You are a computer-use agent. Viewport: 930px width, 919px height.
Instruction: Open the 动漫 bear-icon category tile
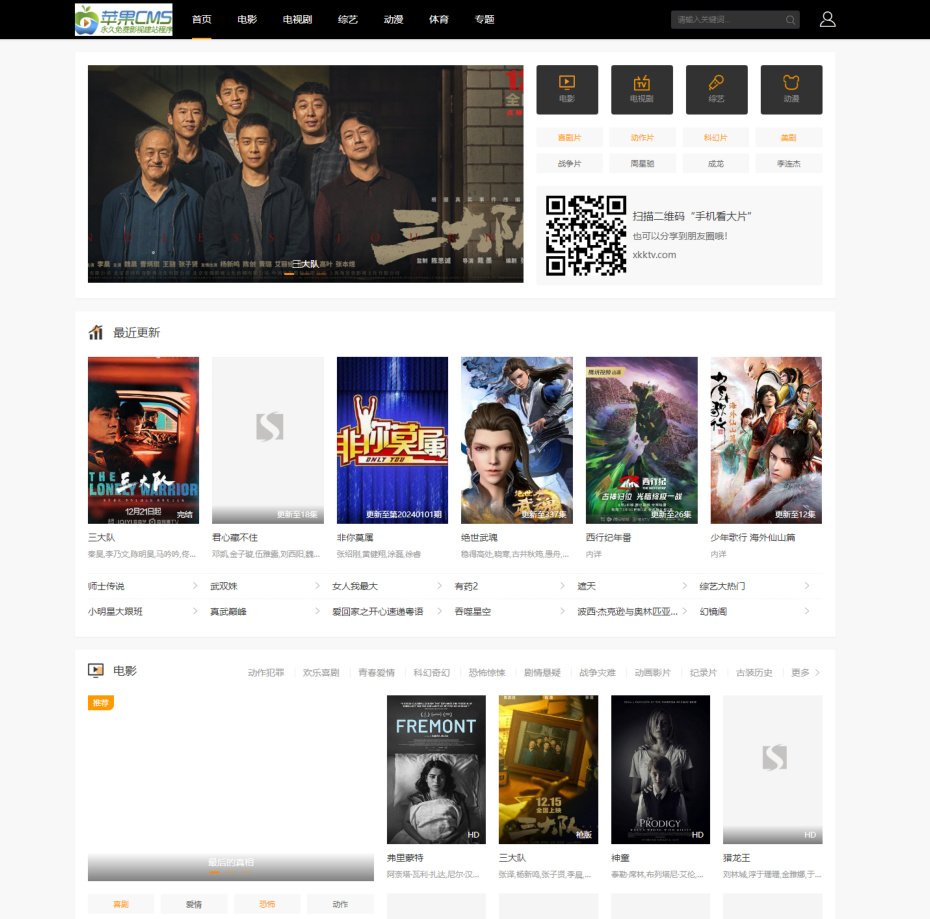(791, 89)
